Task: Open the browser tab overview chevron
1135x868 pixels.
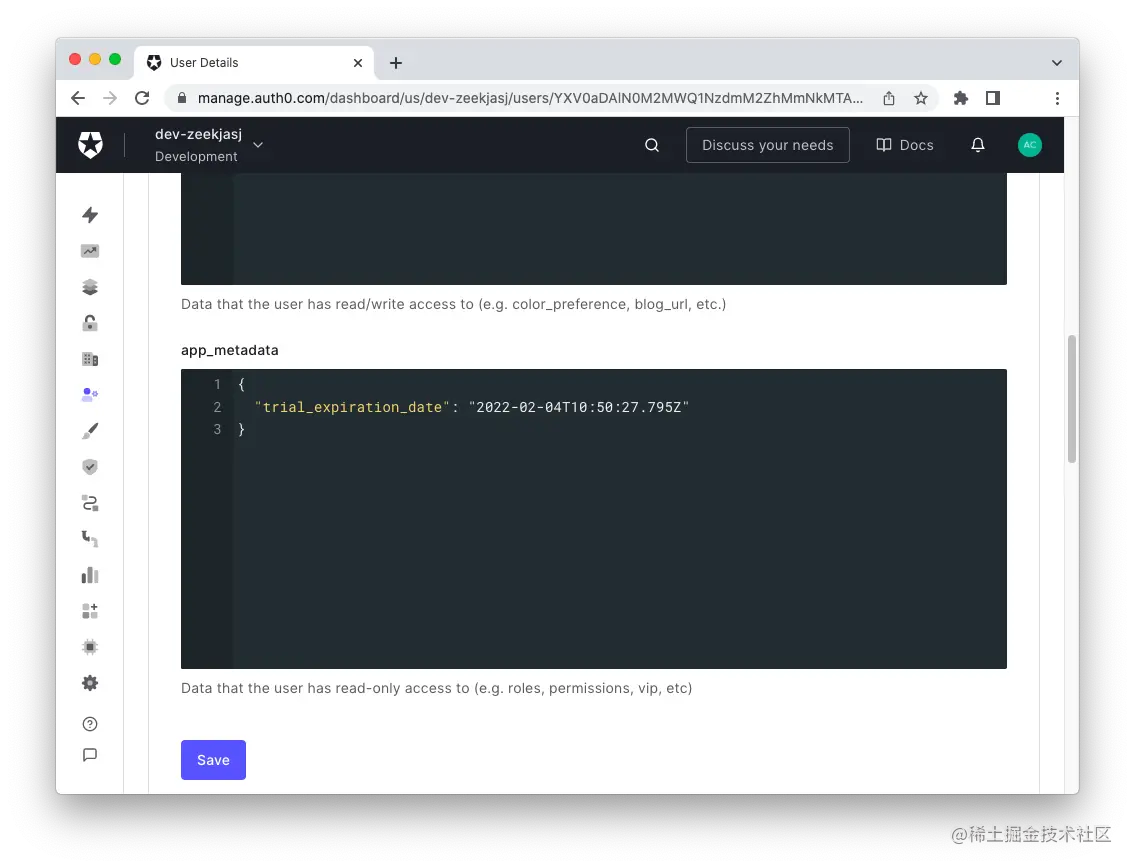Action: pyautogui.click(x=1057, y=62)
